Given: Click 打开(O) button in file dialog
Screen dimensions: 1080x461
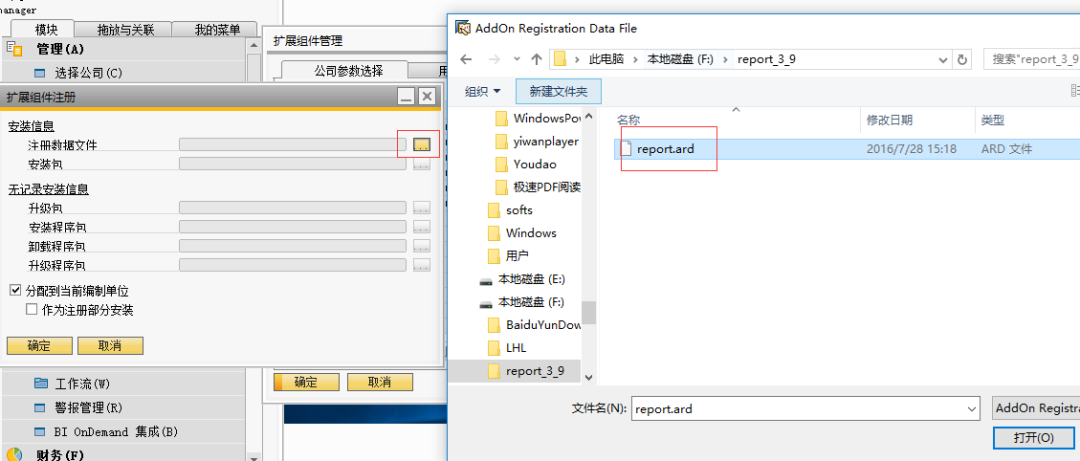Looking at the screenshot, I should (1034, 438).
